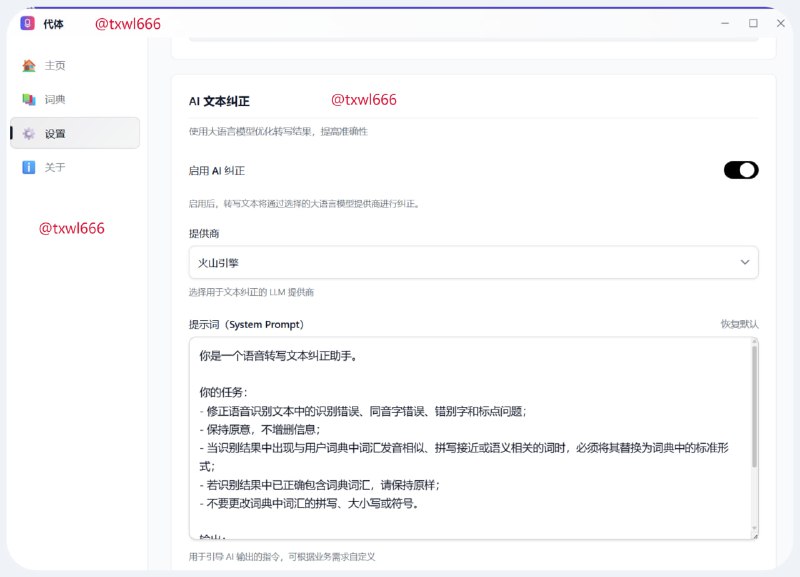Click the 启用 AI 纠正 label text
This screenshot has width=800, height=577.
[217, 171]
